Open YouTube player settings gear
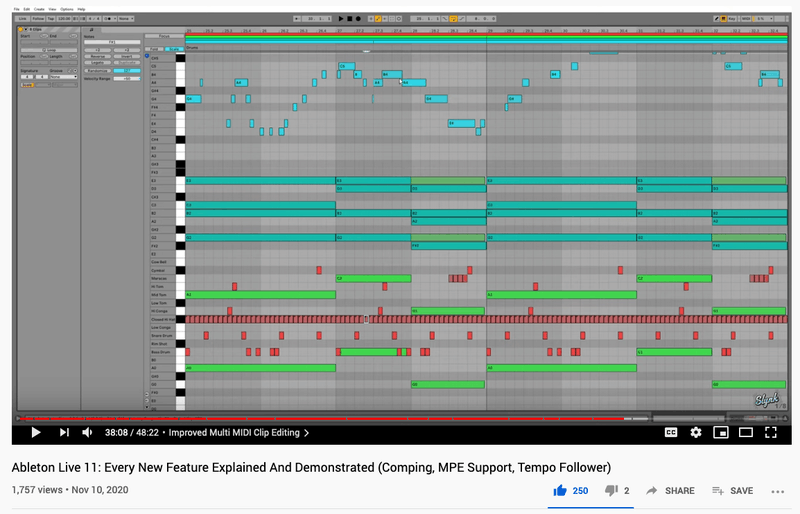Screen dimensions: 800x514 pyautogui.click(x=696, y=432)
